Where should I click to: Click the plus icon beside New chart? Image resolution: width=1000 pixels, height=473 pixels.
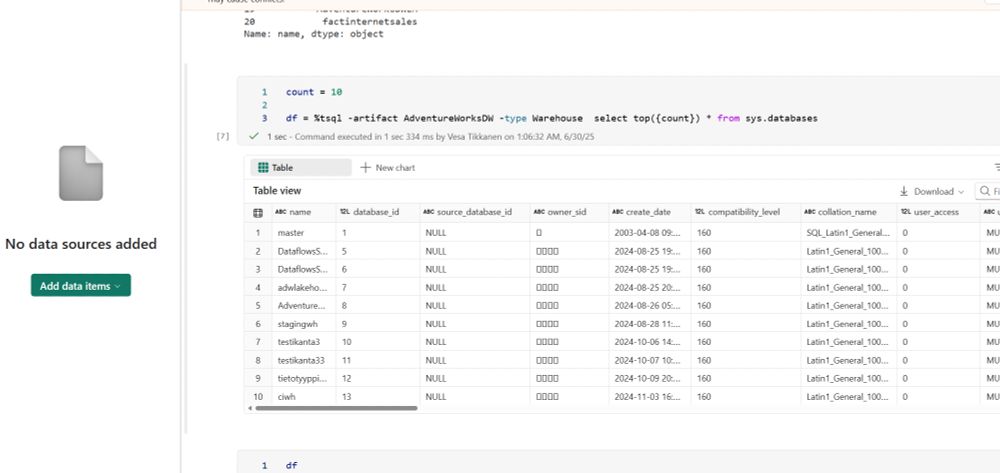coord(365,168)
